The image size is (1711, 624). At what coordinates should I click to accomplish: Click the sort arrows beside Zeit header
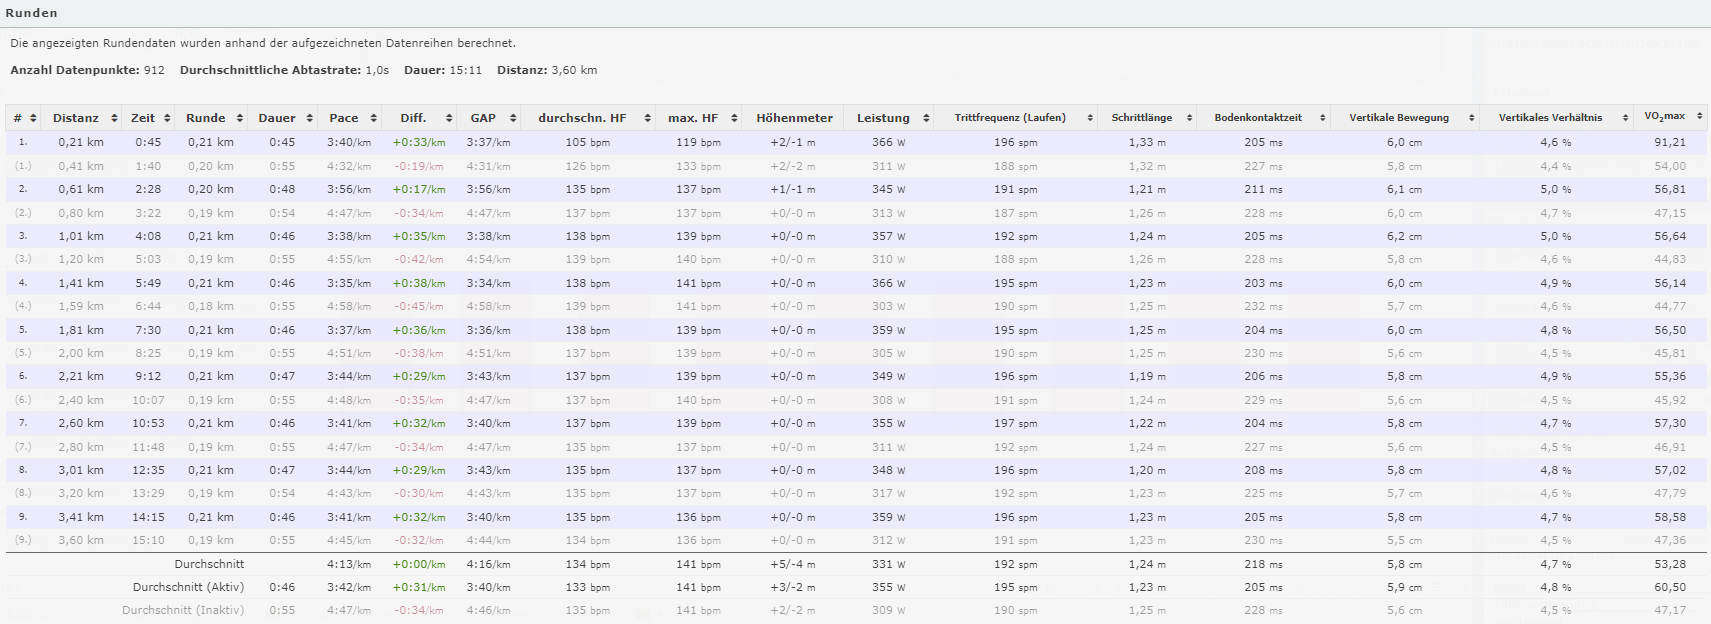click(x=167, y=118)
